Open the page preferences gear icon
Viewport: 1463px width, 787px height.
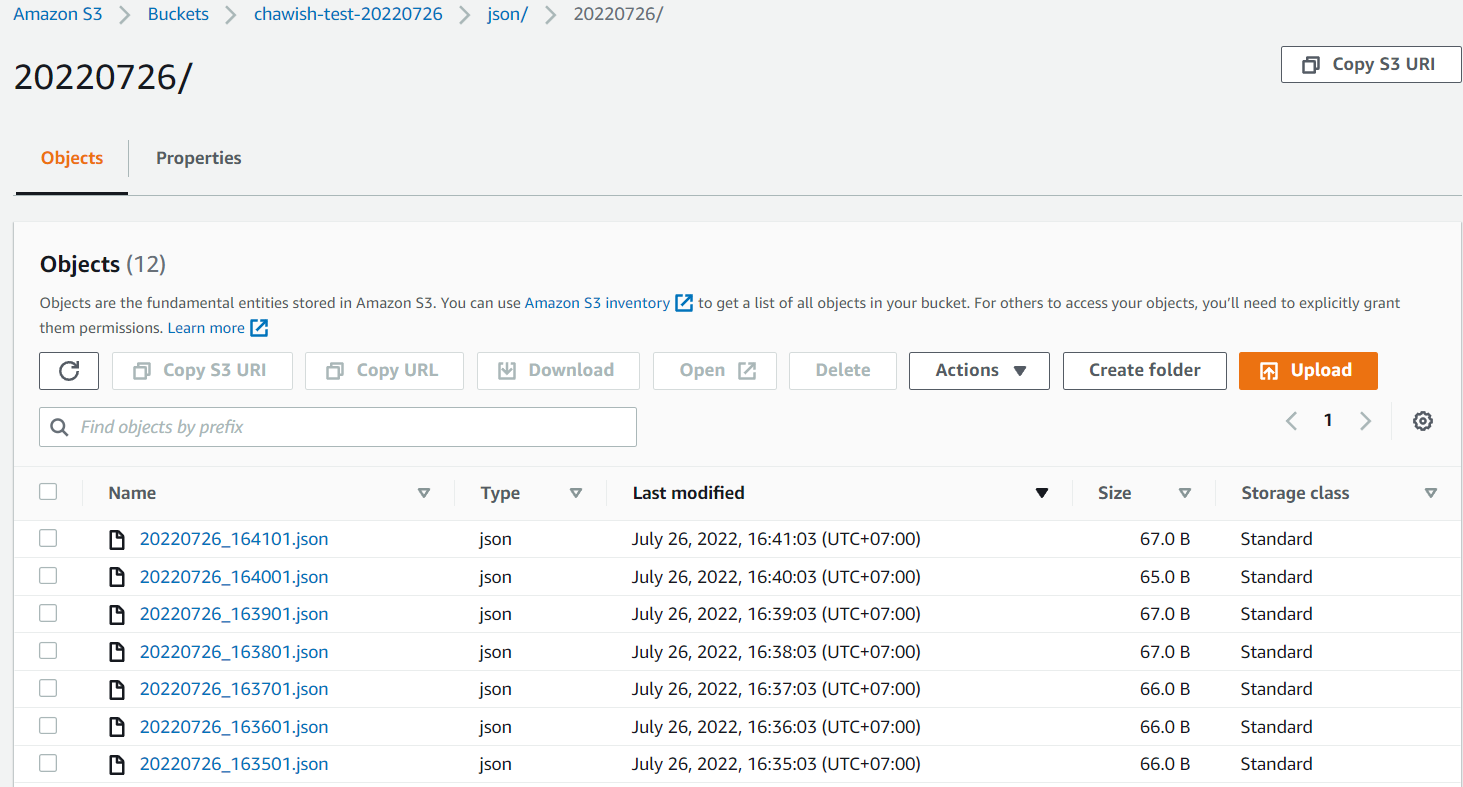(1422, 421)
